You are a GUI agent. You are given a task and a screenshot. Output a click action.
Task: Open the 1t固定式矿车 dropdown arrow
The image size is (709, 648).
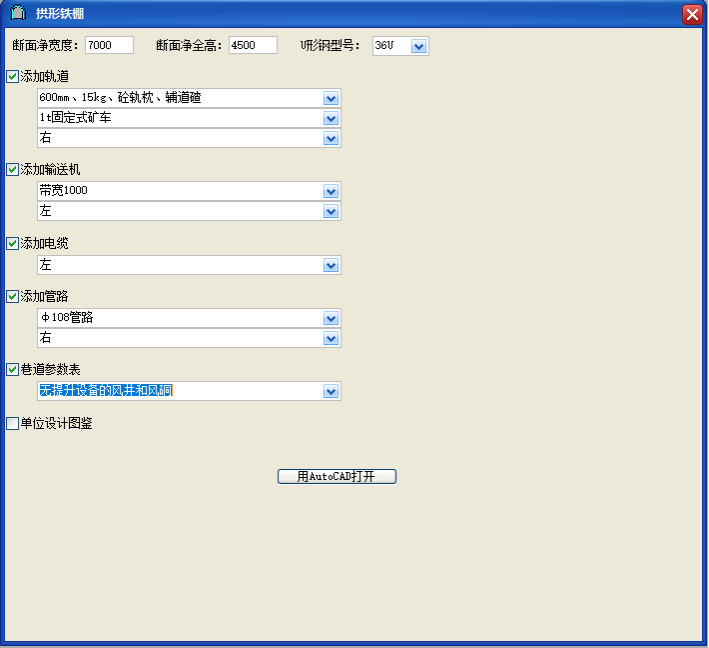click(x=331, y=118)
